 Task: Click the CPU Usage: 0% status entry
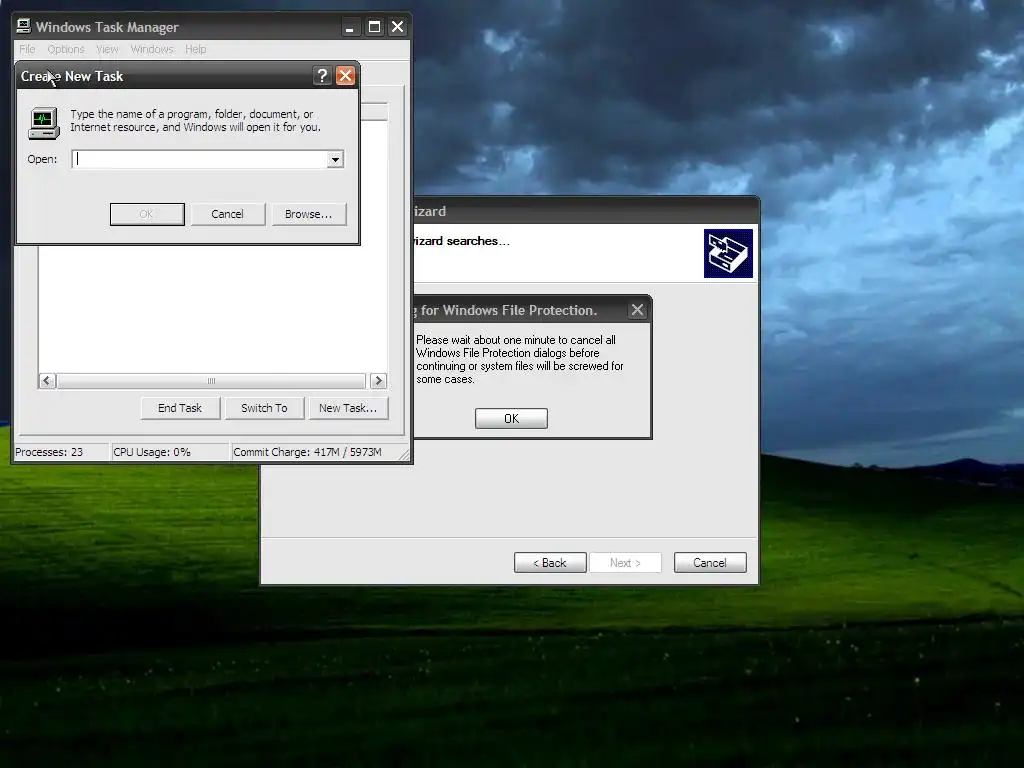point(170,452)
